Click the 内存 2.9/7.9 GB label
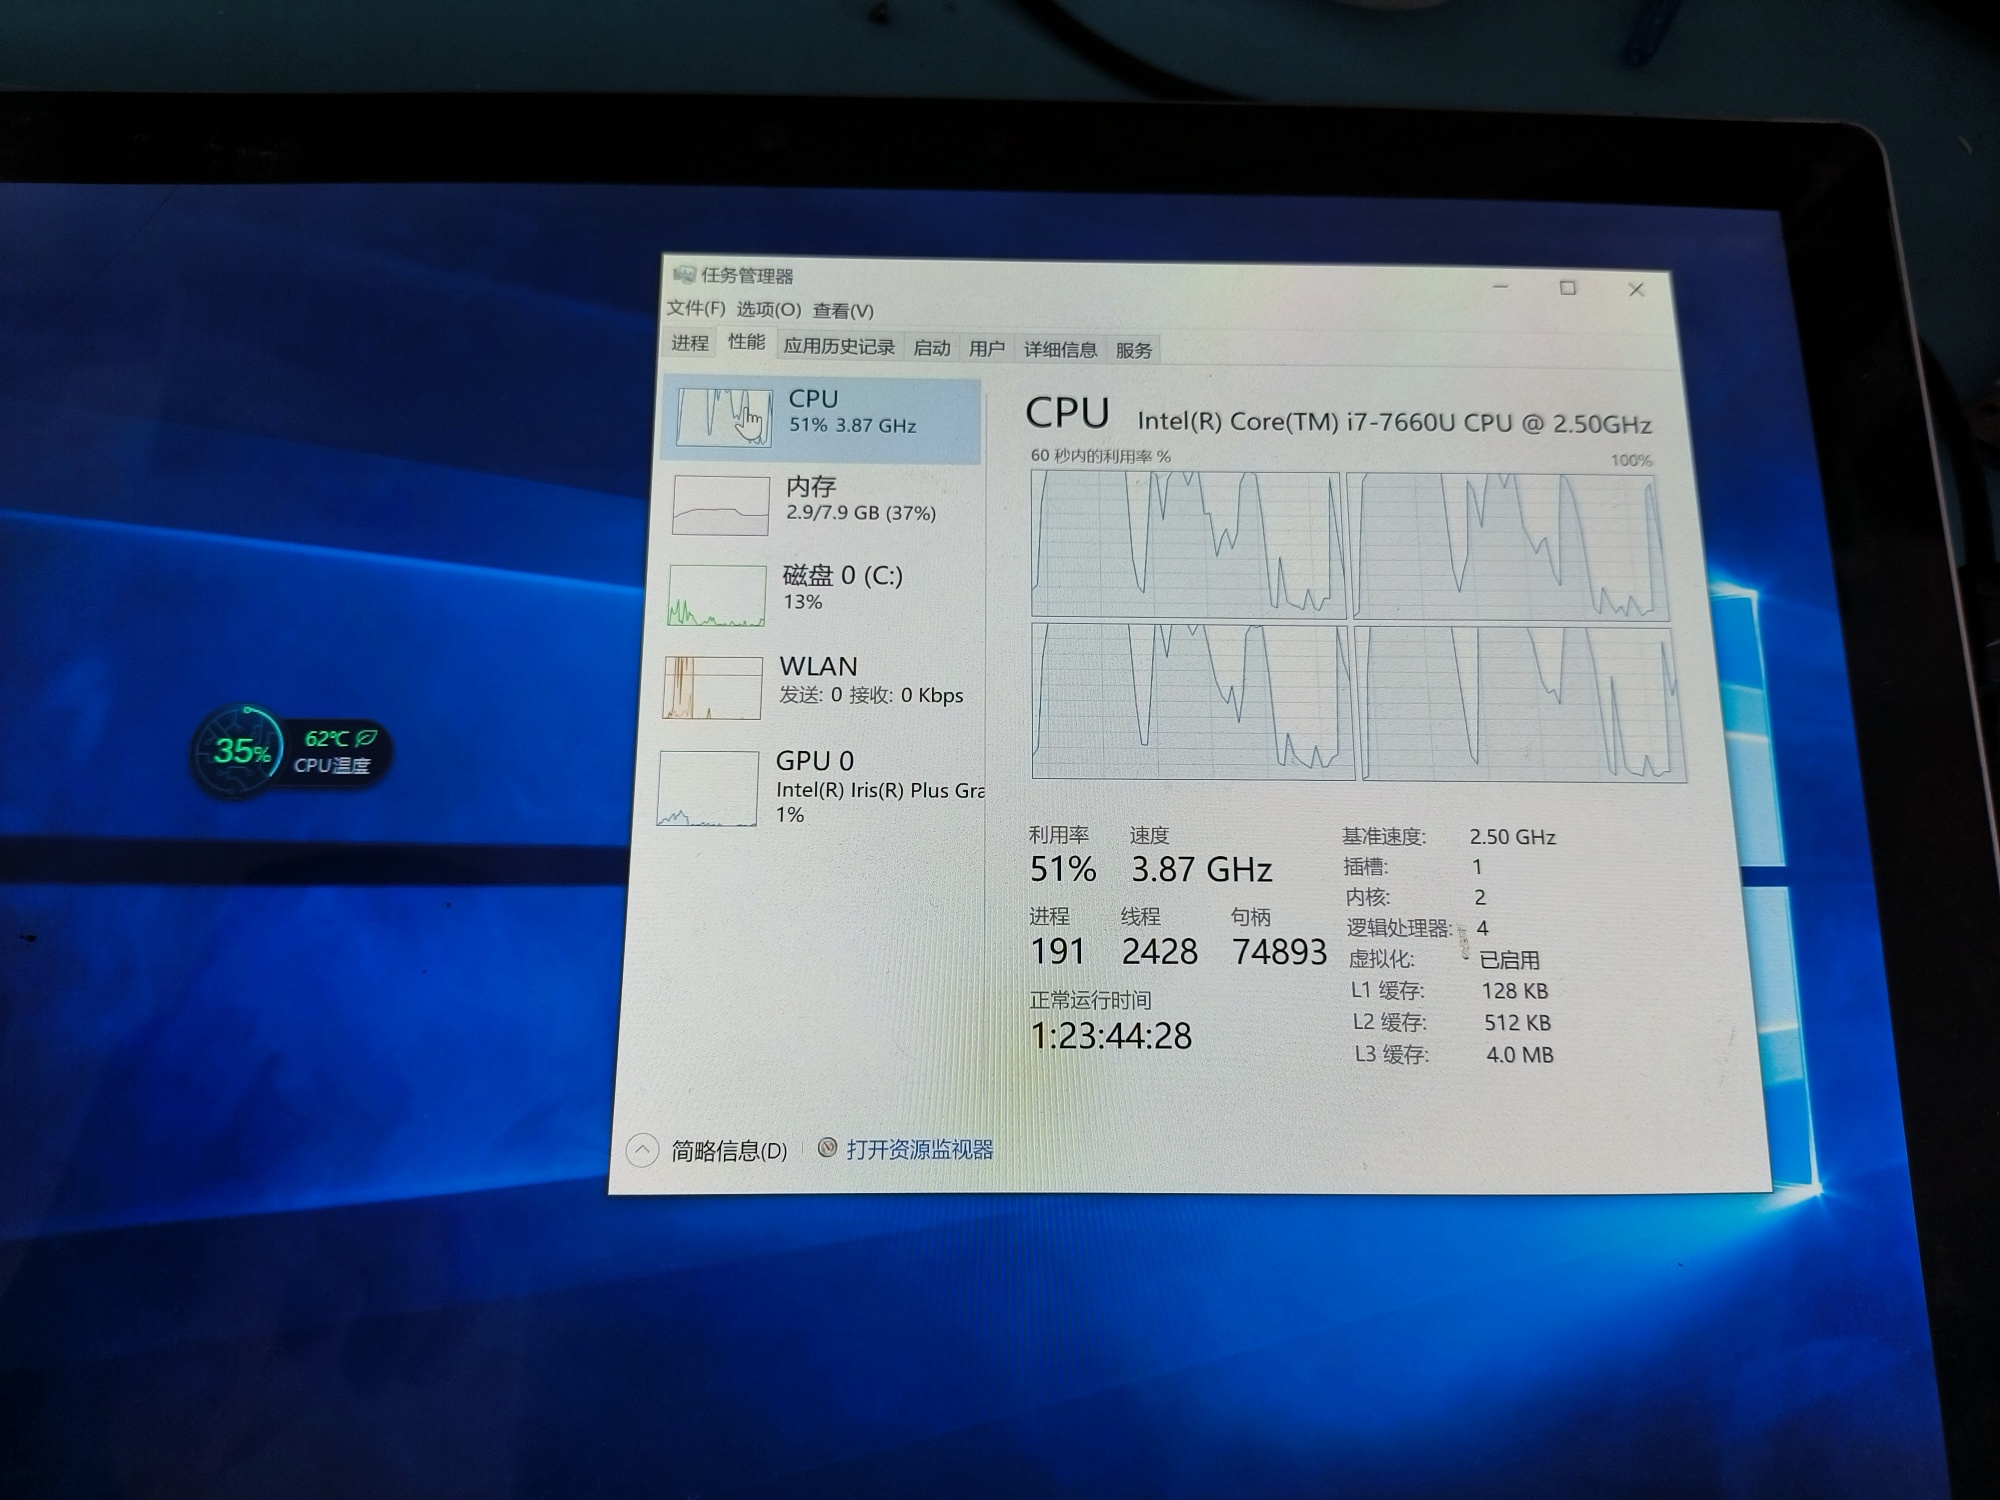The height and width of the screenshot is (1500, 2000). point(860,499)
